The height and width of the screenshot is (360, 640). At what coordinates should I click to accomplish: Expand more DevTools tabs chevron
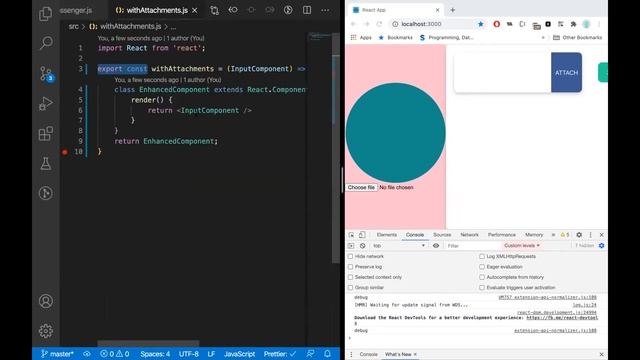click(553, 235)
